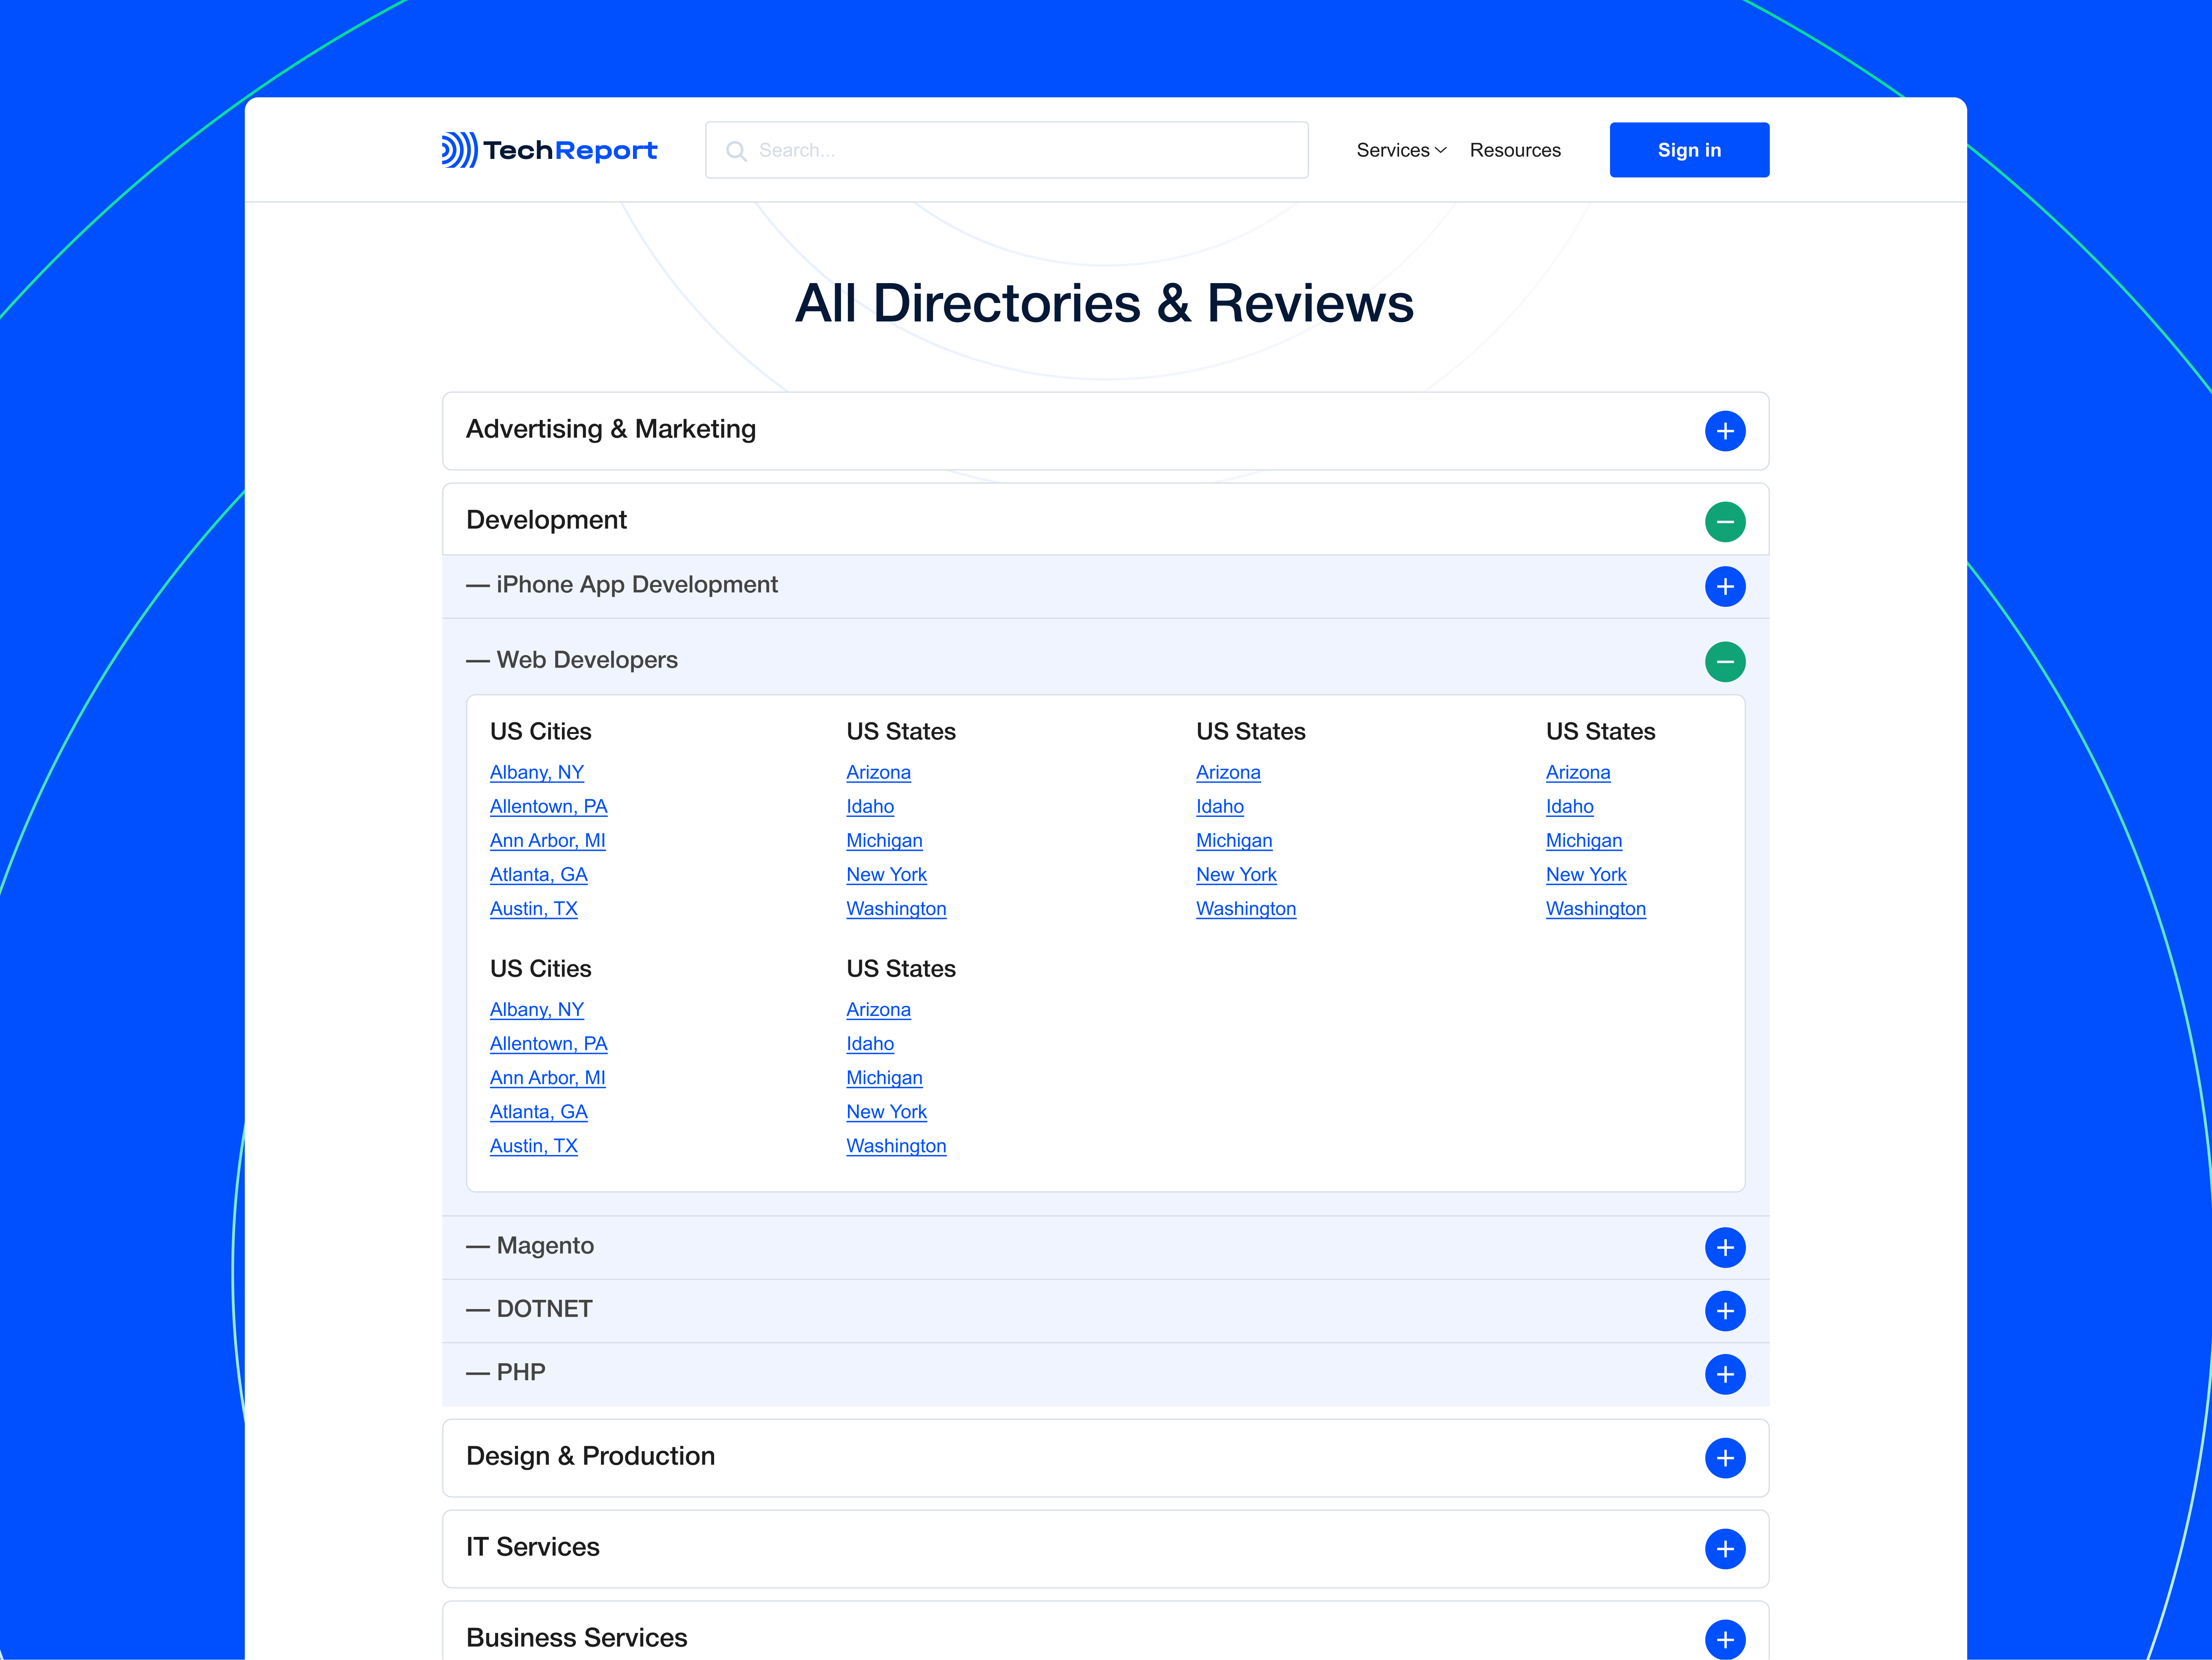Click the Resources menu item
Viewport: 2212px width, 1660px height.
click(x=1515, y=150)
